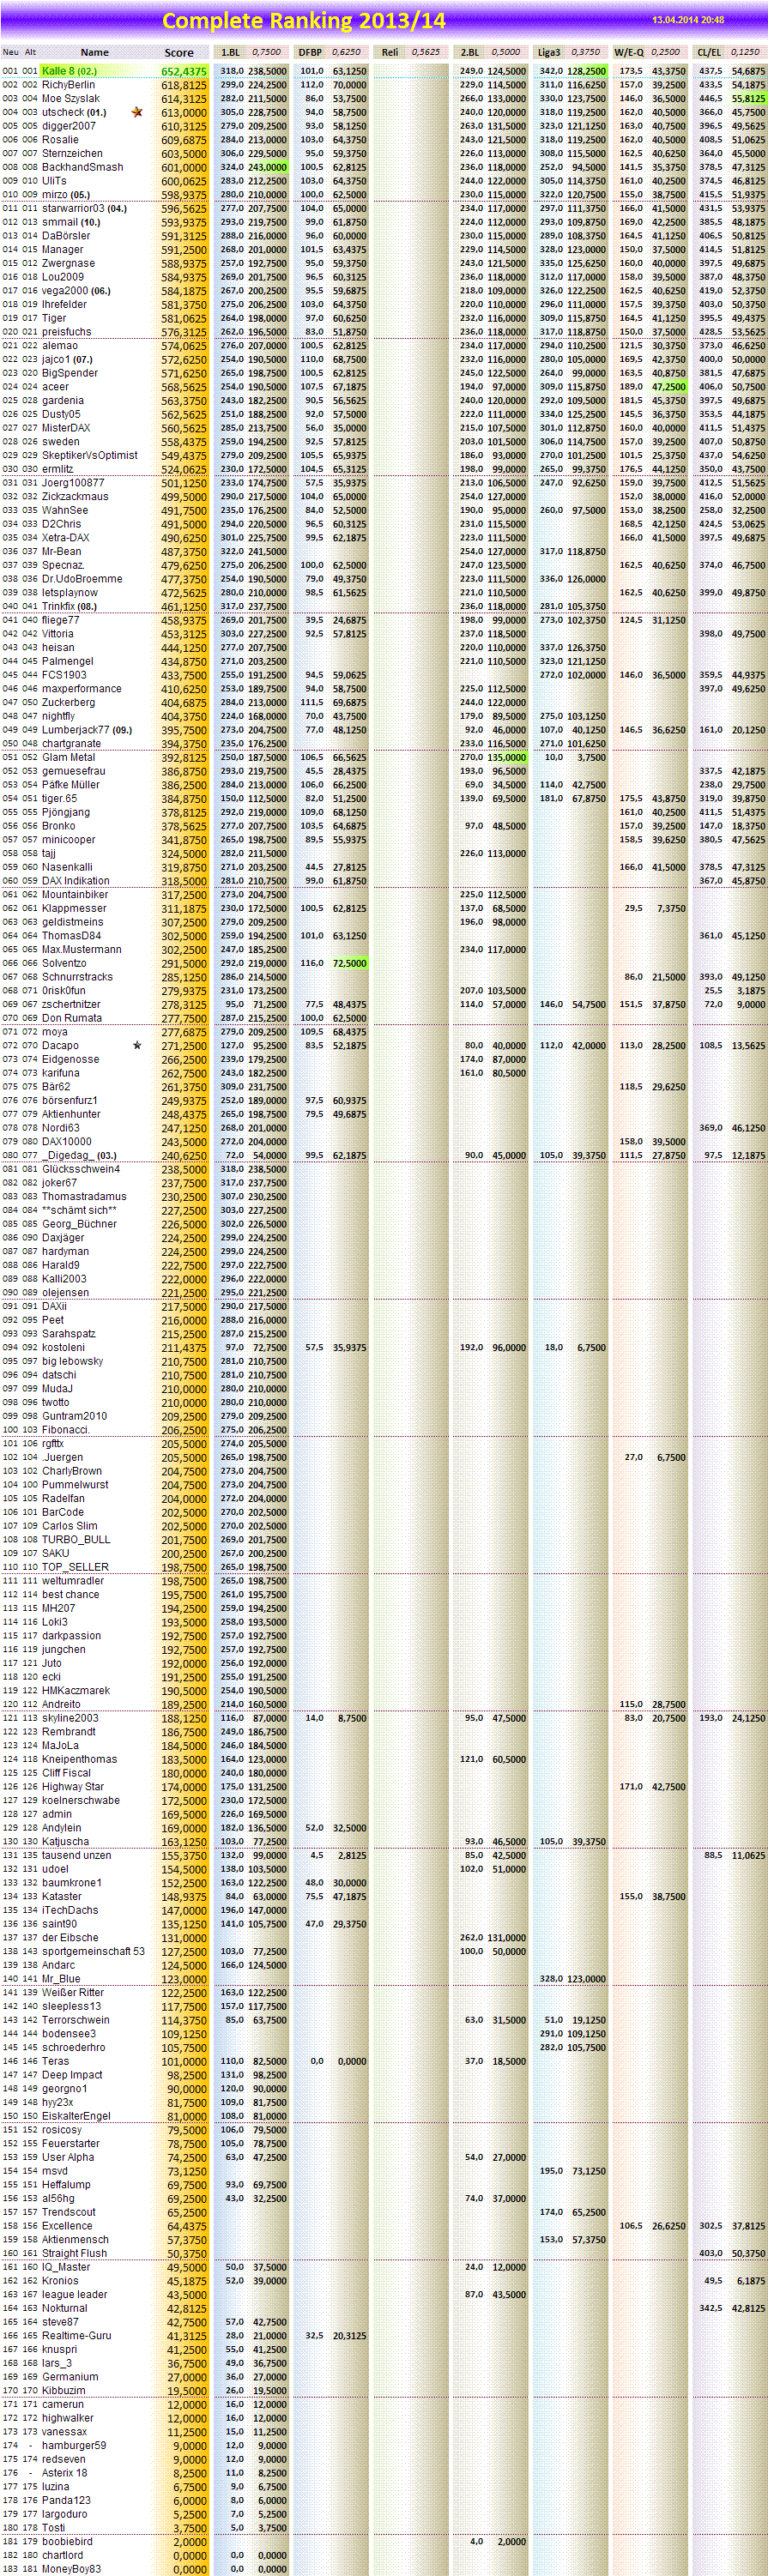Select the last-ranked name 'MoneyBoy83'
This screenshot has width=768, height=2576.
click(x=71, y=2569)
